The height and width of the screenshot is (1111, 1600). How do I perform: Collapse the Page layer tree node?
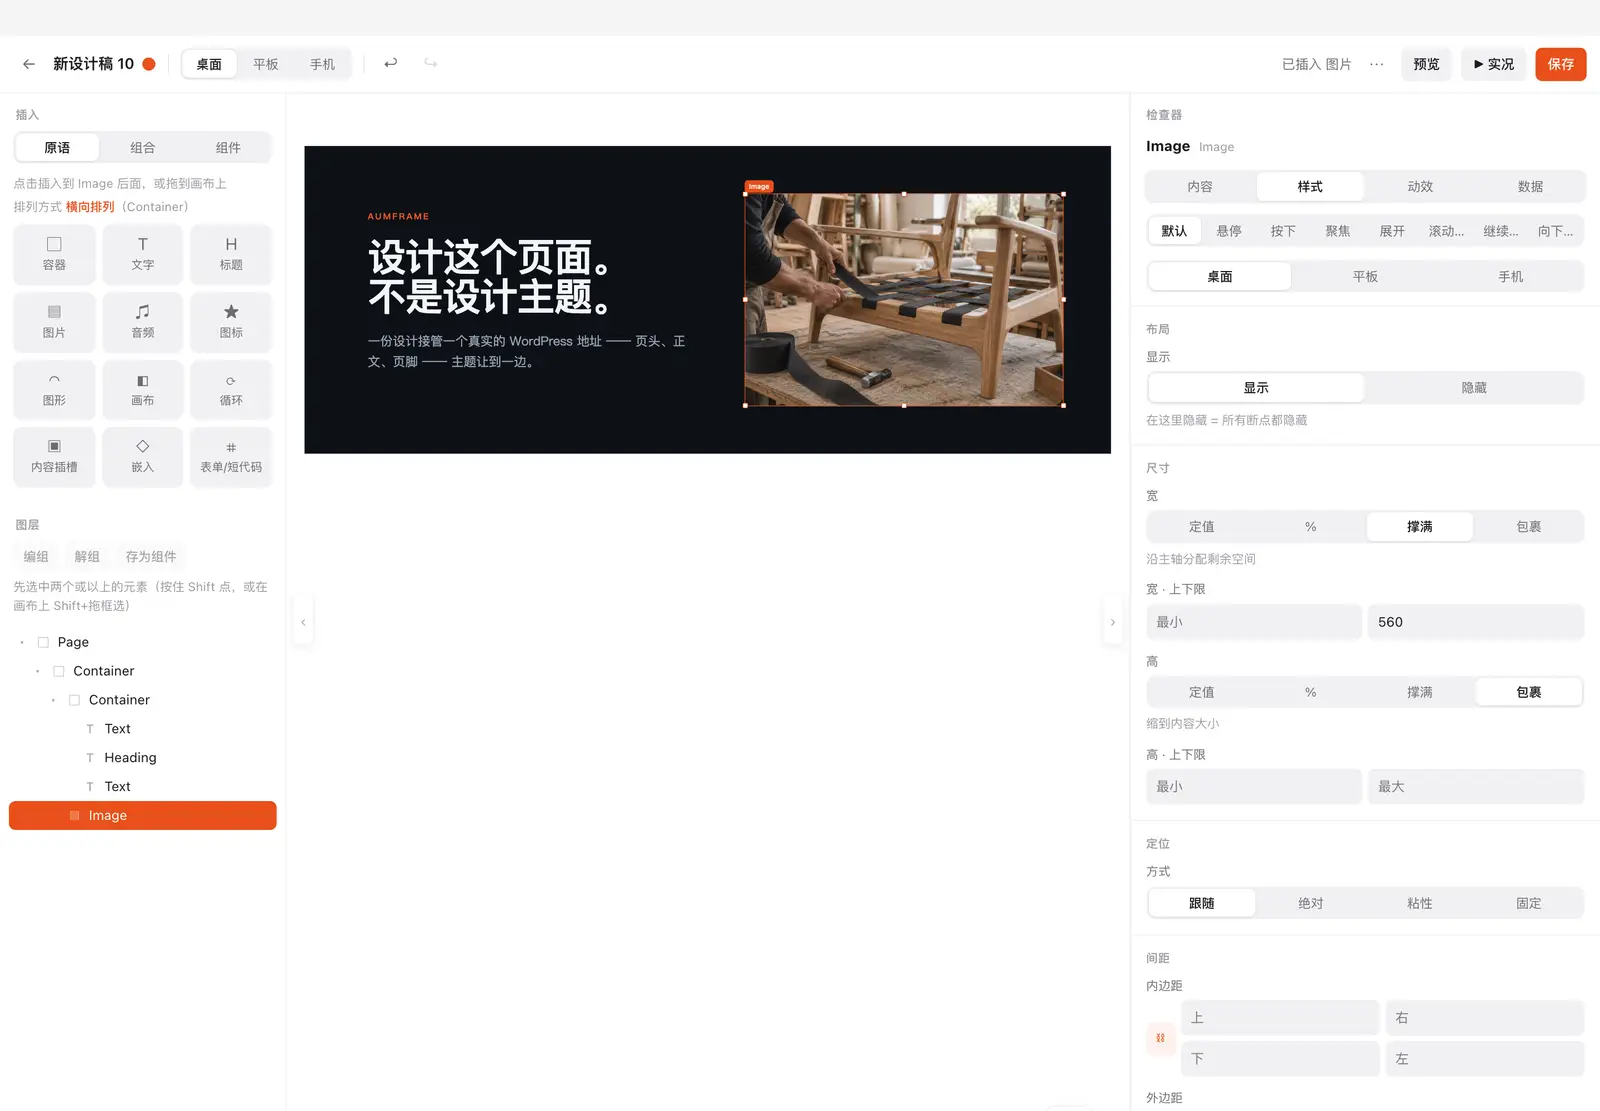22,642
